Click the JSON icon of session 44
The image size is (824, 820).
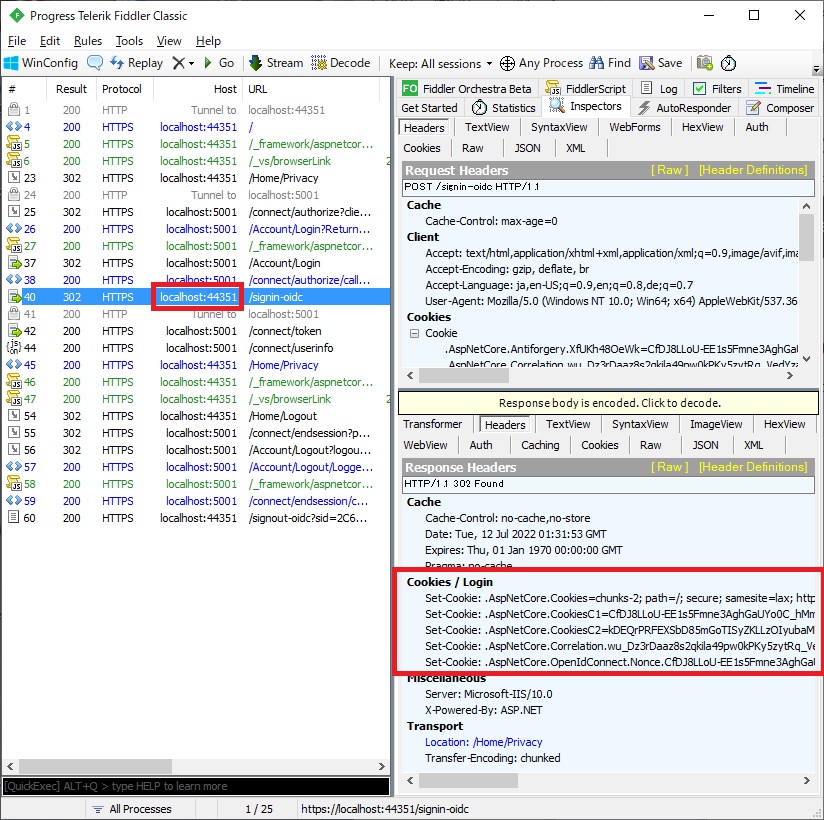point(14,347)
